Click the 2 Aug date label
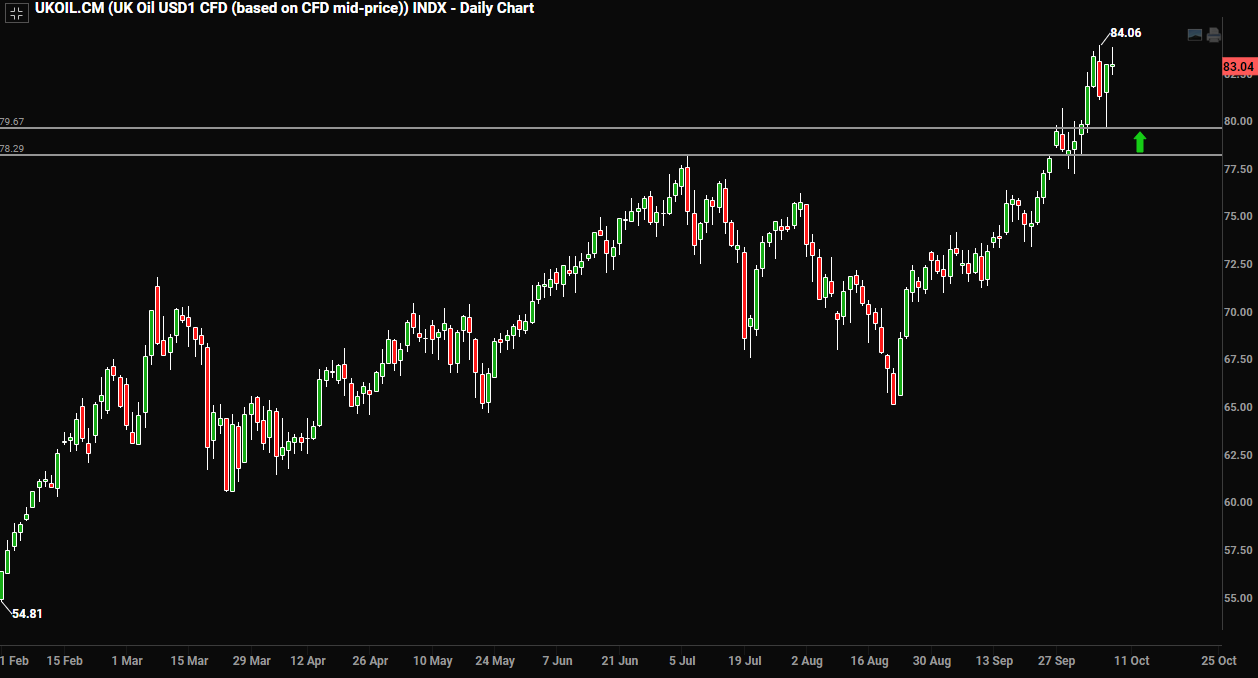The image size is (1258, 678). tap(807, 661)
